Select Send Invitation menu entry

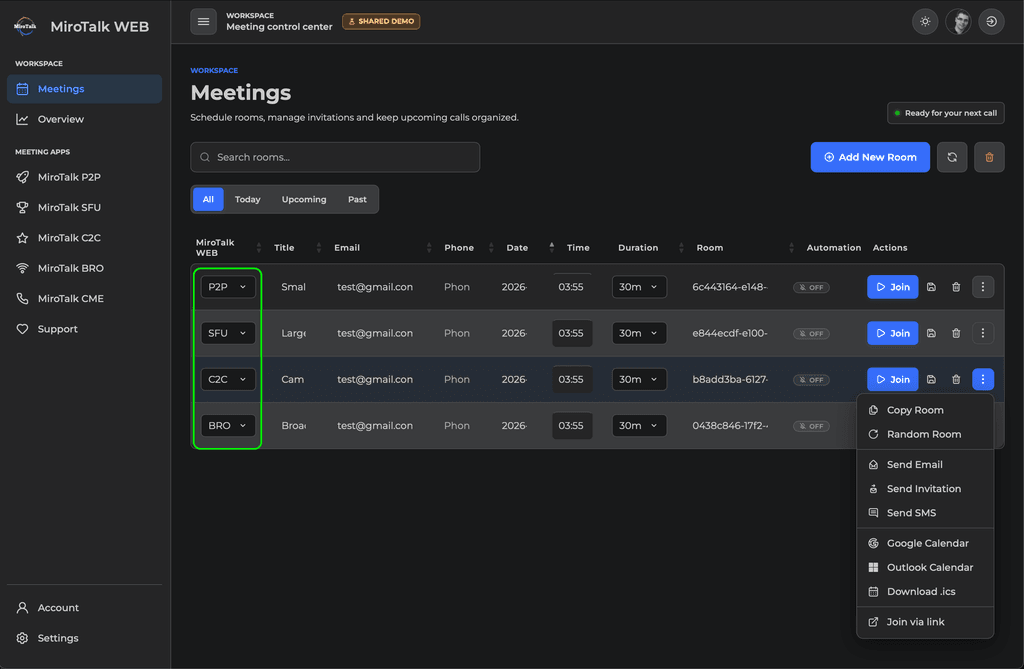point(925,489)
